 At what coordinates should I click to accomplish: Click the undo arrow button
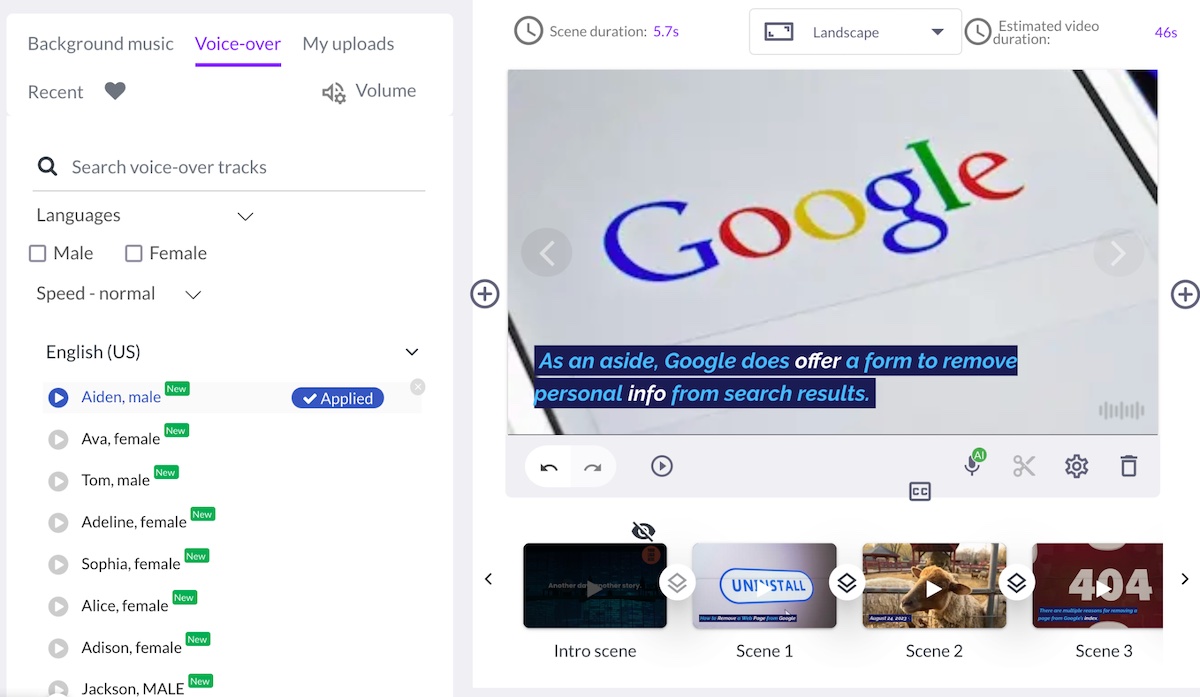[549, 467]
